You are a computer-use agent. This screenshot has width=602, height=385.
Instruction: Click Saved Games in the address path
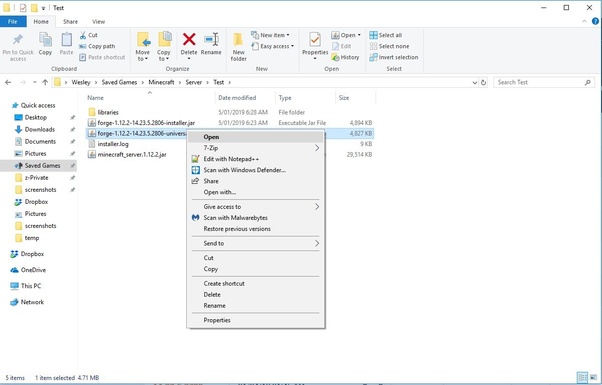(x=119, y=82)
